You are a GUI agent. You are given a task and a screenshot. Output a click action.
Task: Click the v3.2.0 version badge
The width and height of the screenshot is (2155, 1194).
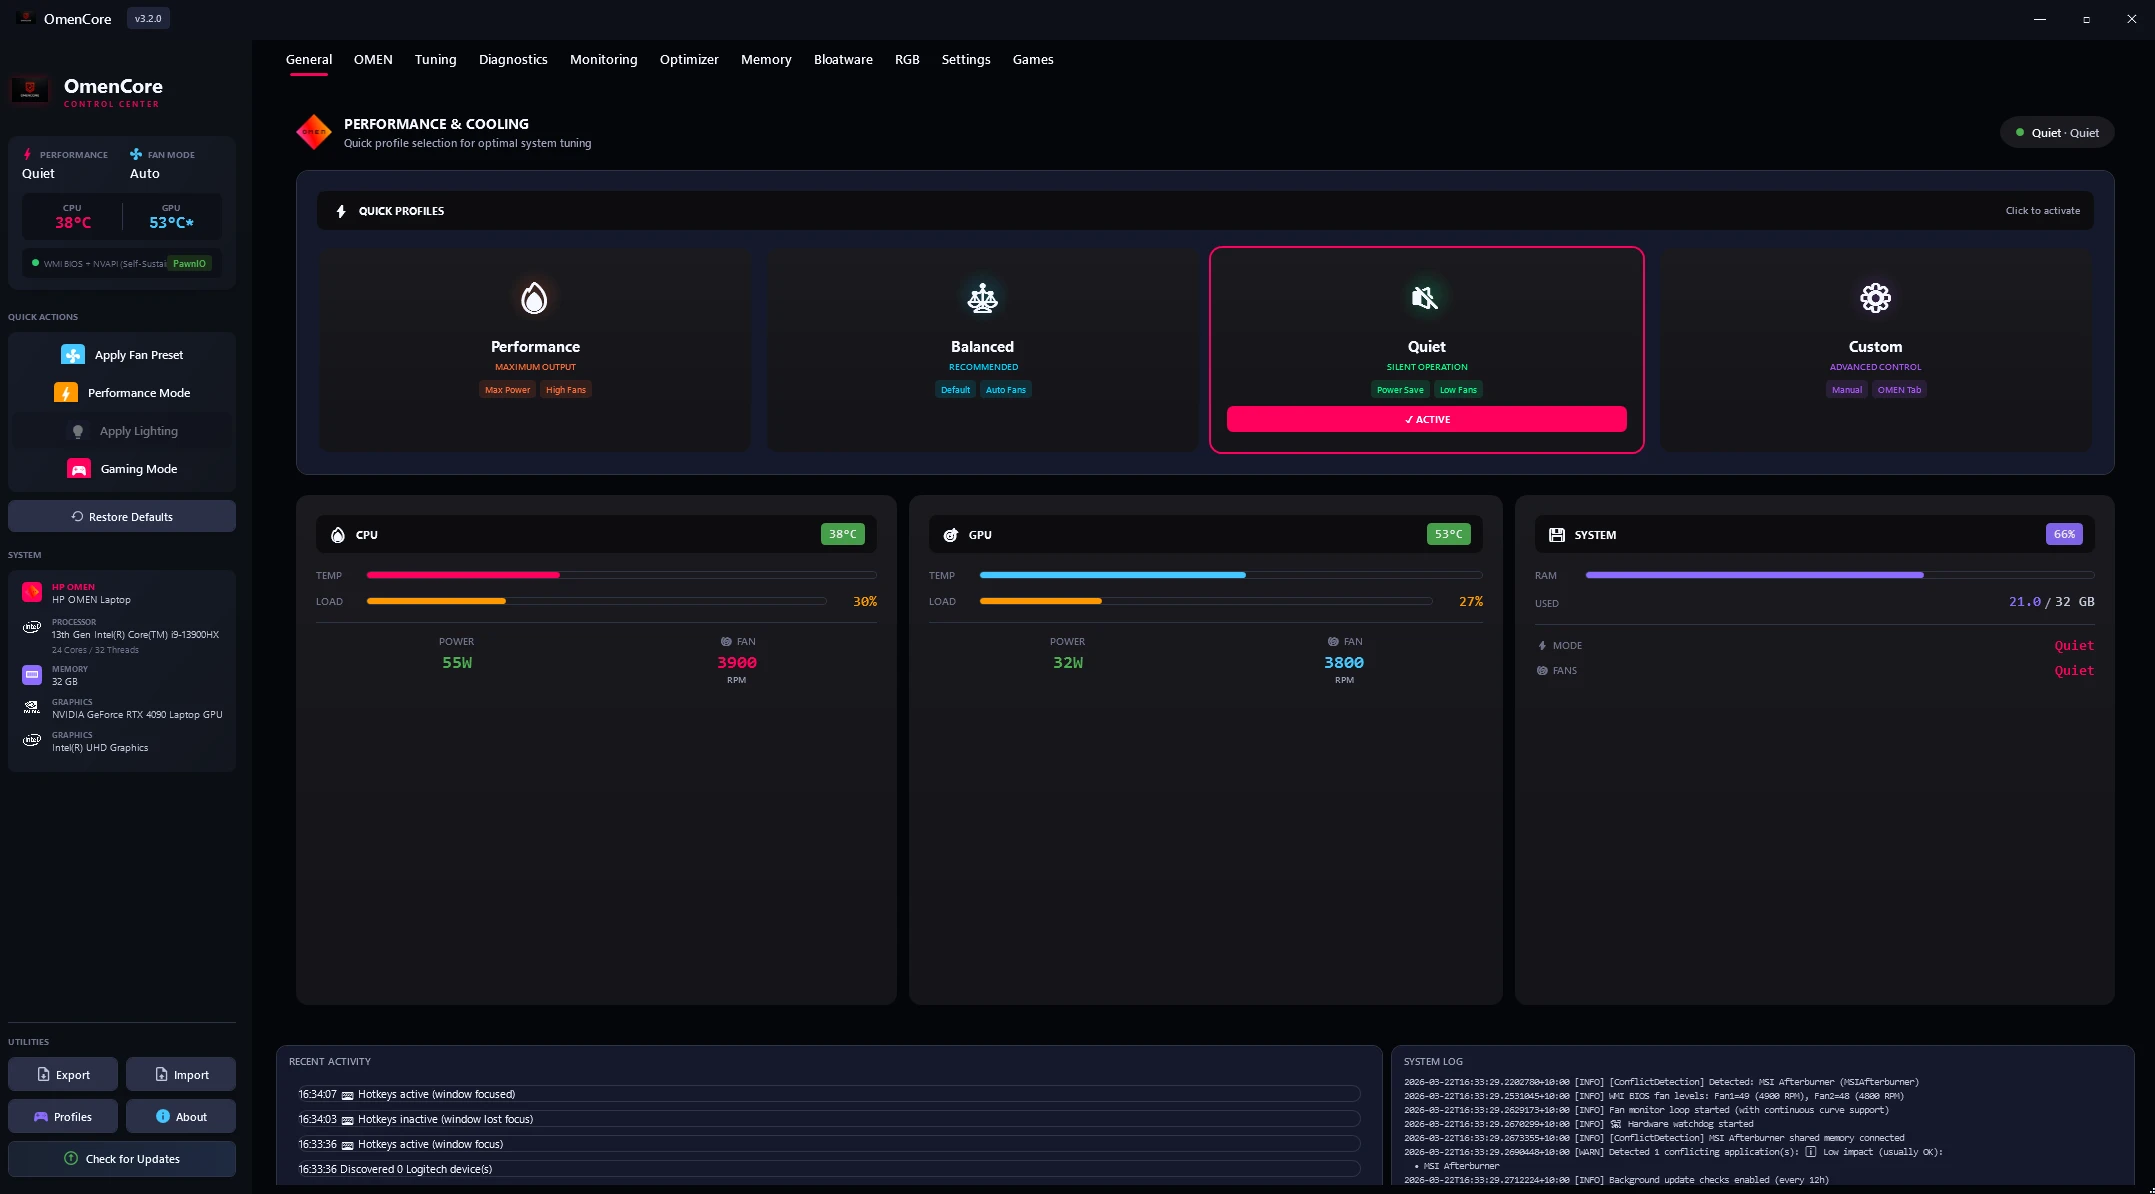coord(148,19)
